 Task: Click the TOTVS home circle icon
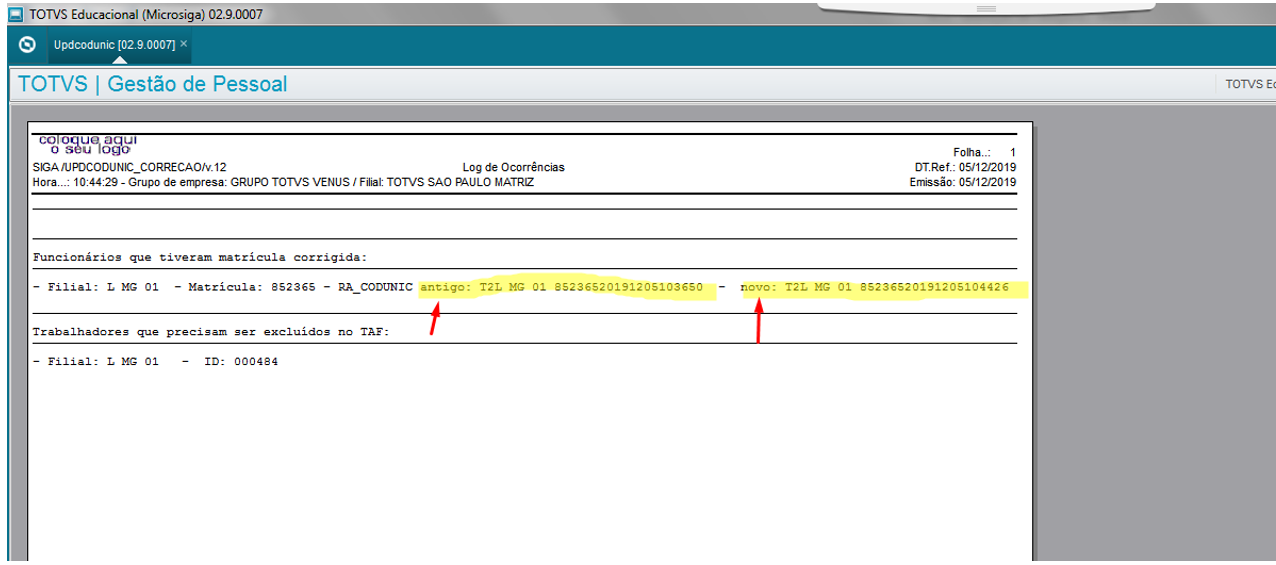tap(27, 45)
